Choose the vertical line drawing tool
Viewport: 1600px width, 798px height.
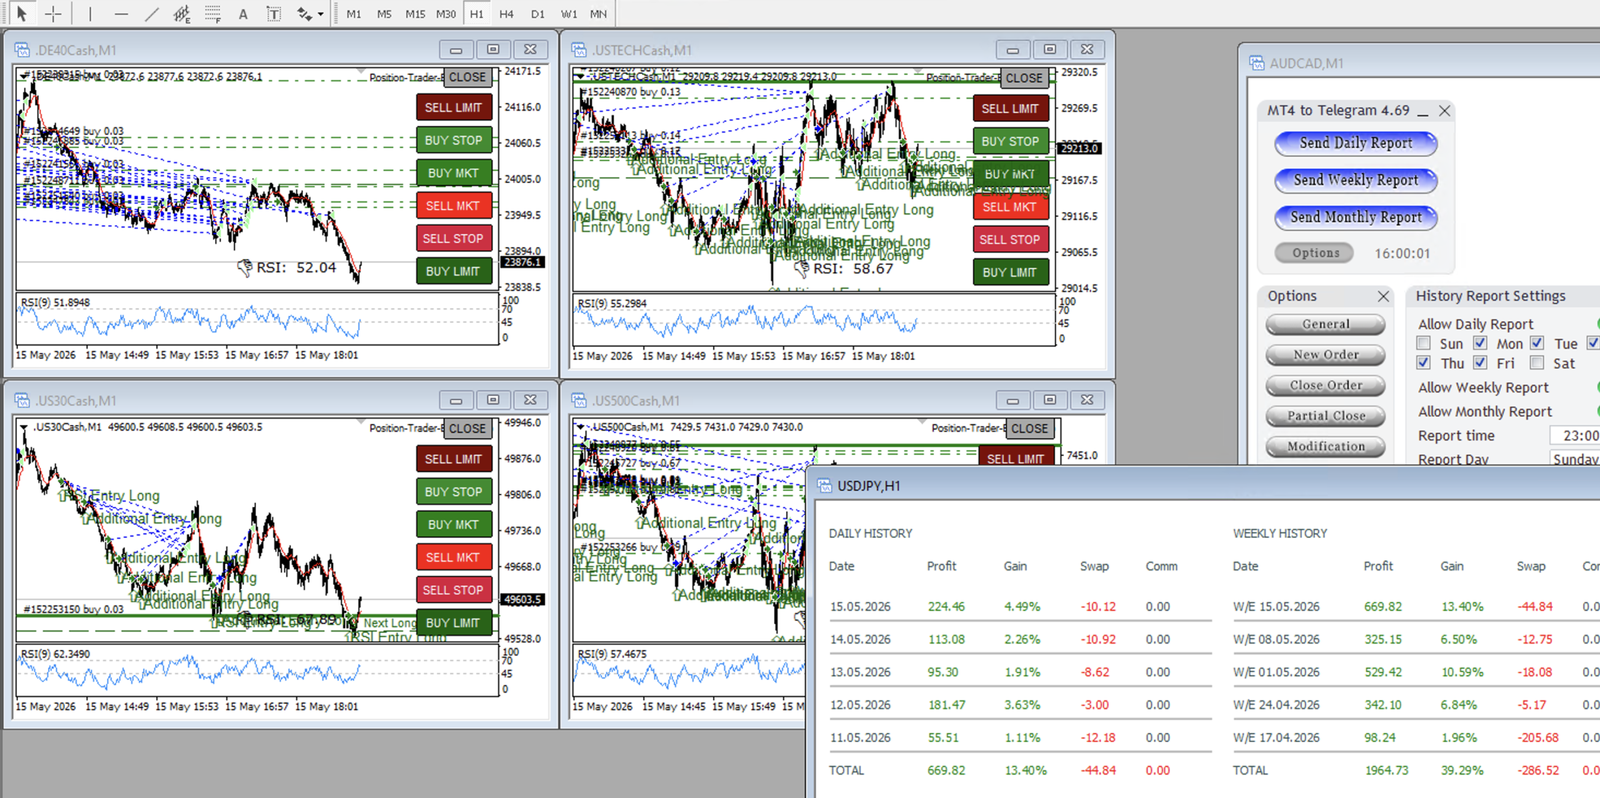90,14
